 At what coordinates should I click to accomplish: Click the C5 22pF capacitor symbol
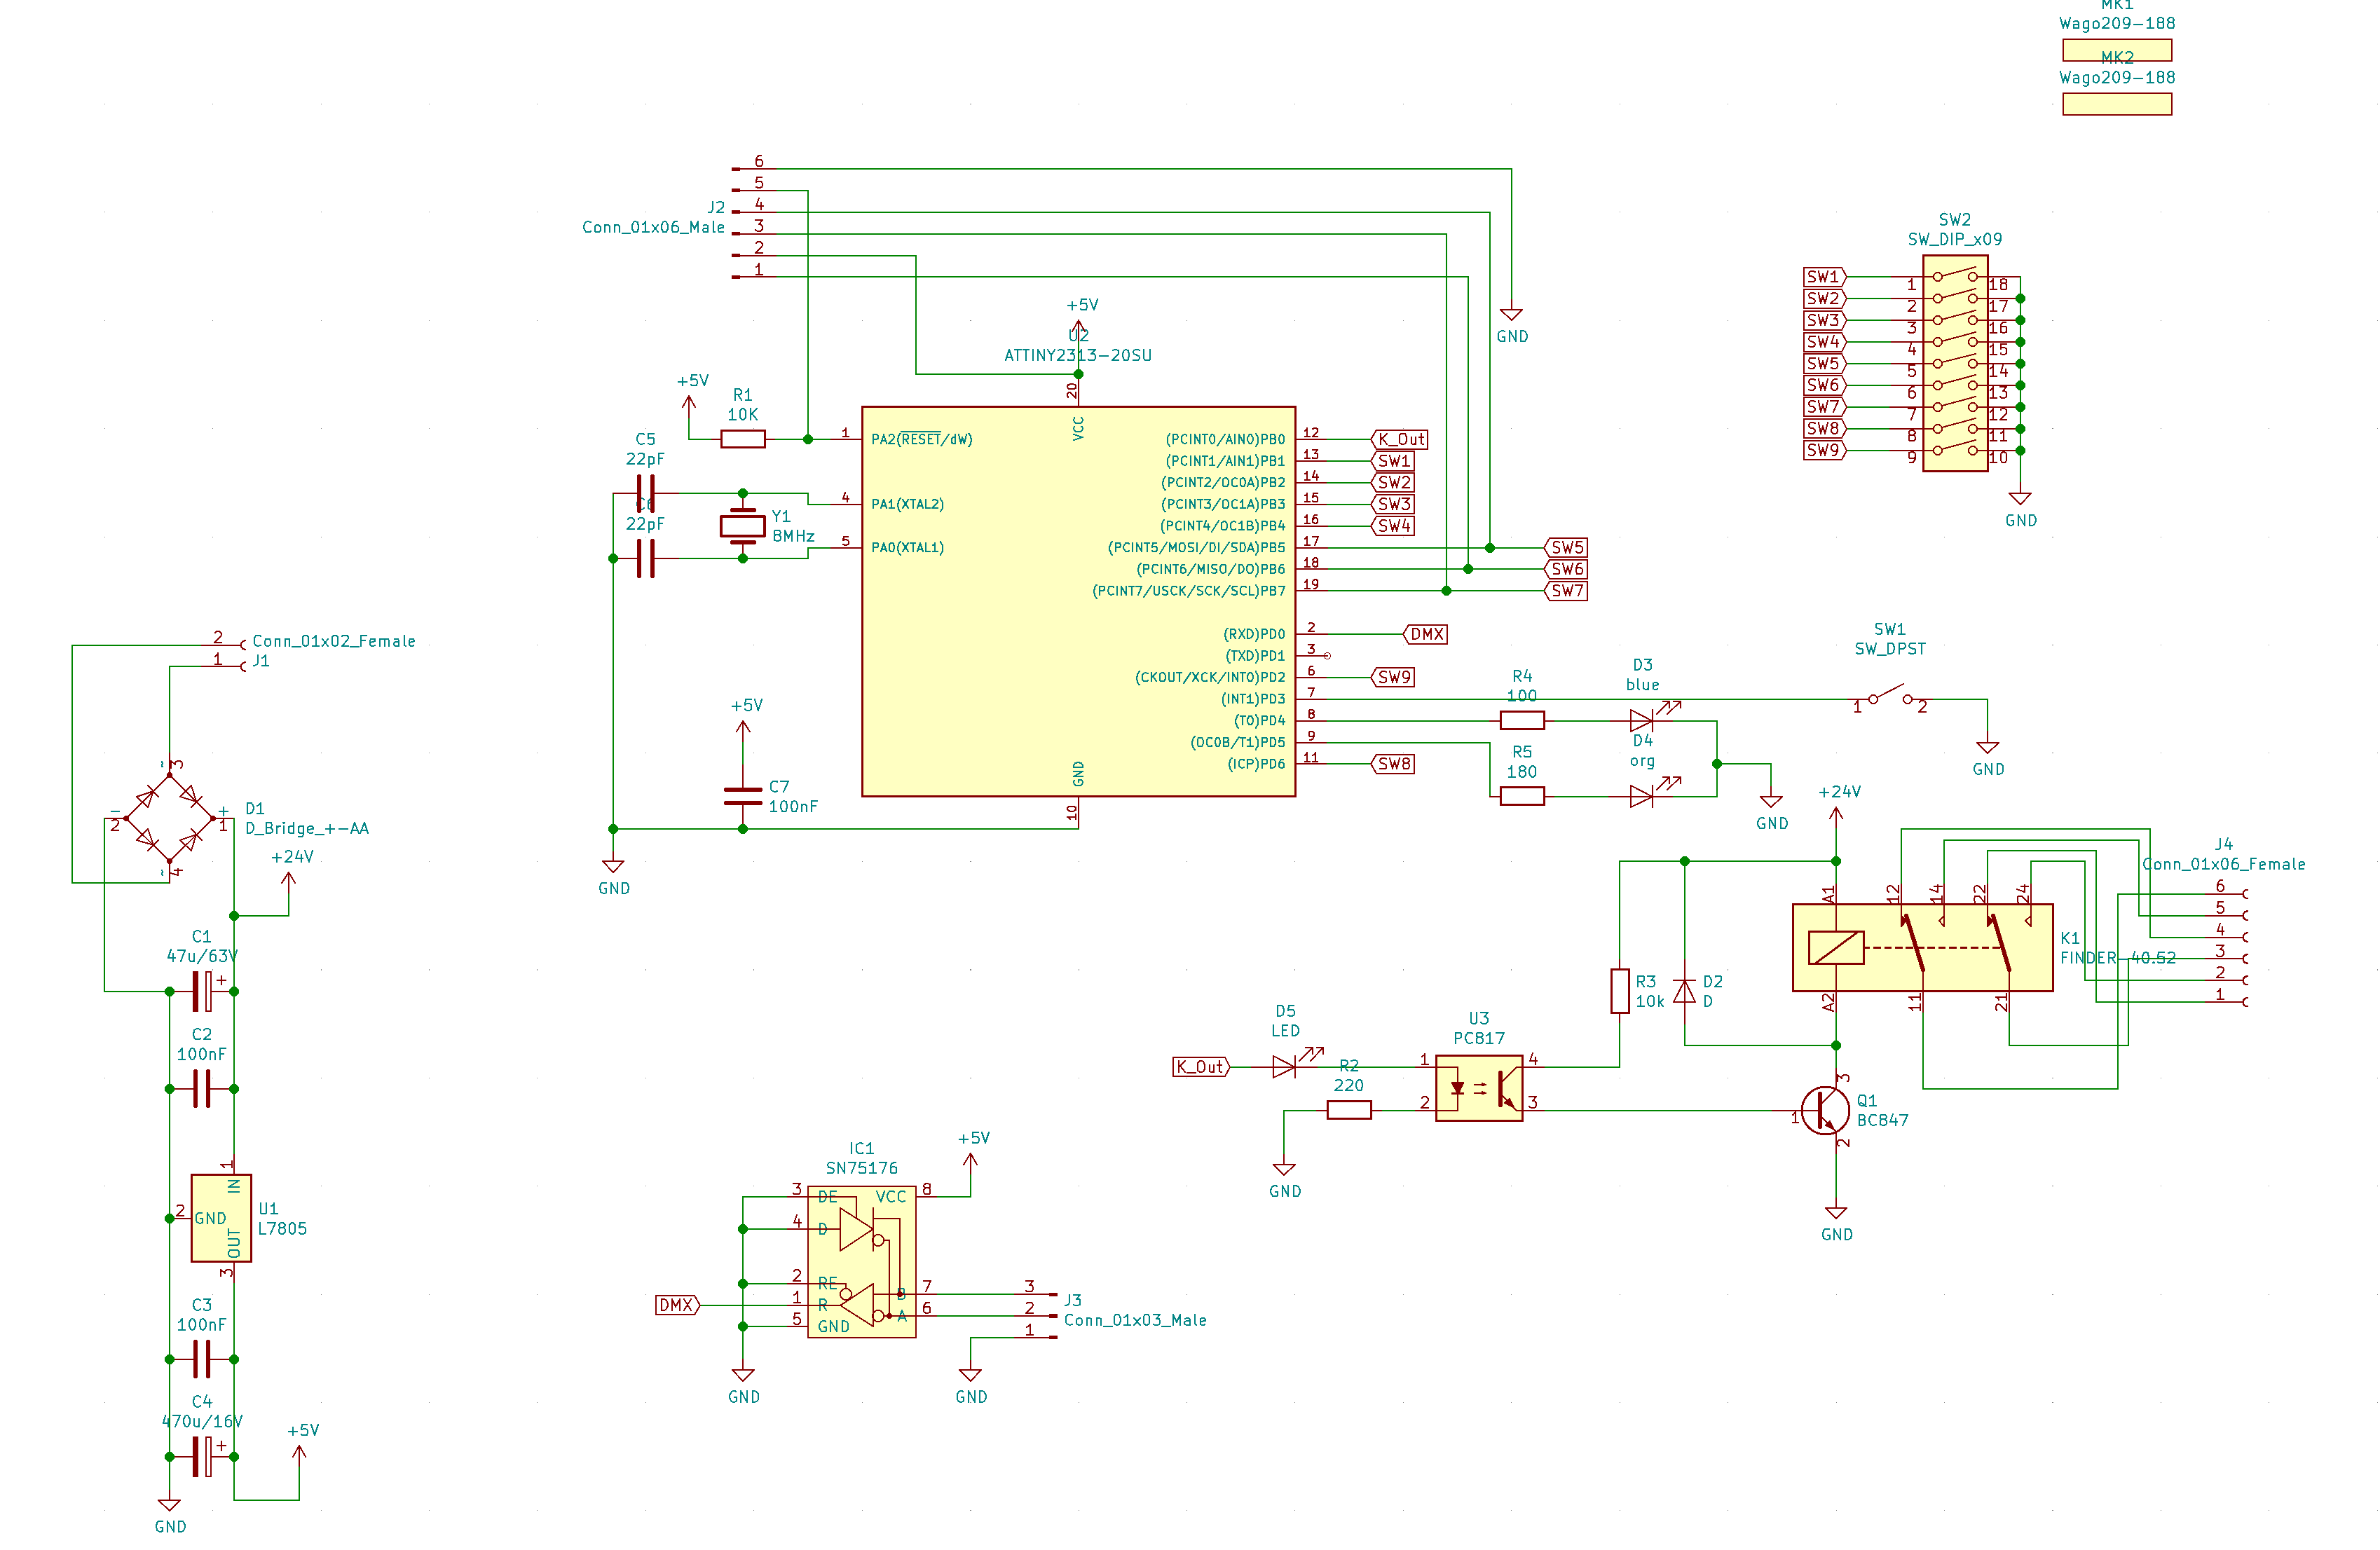pyautogui.click(x=646, y=493)
